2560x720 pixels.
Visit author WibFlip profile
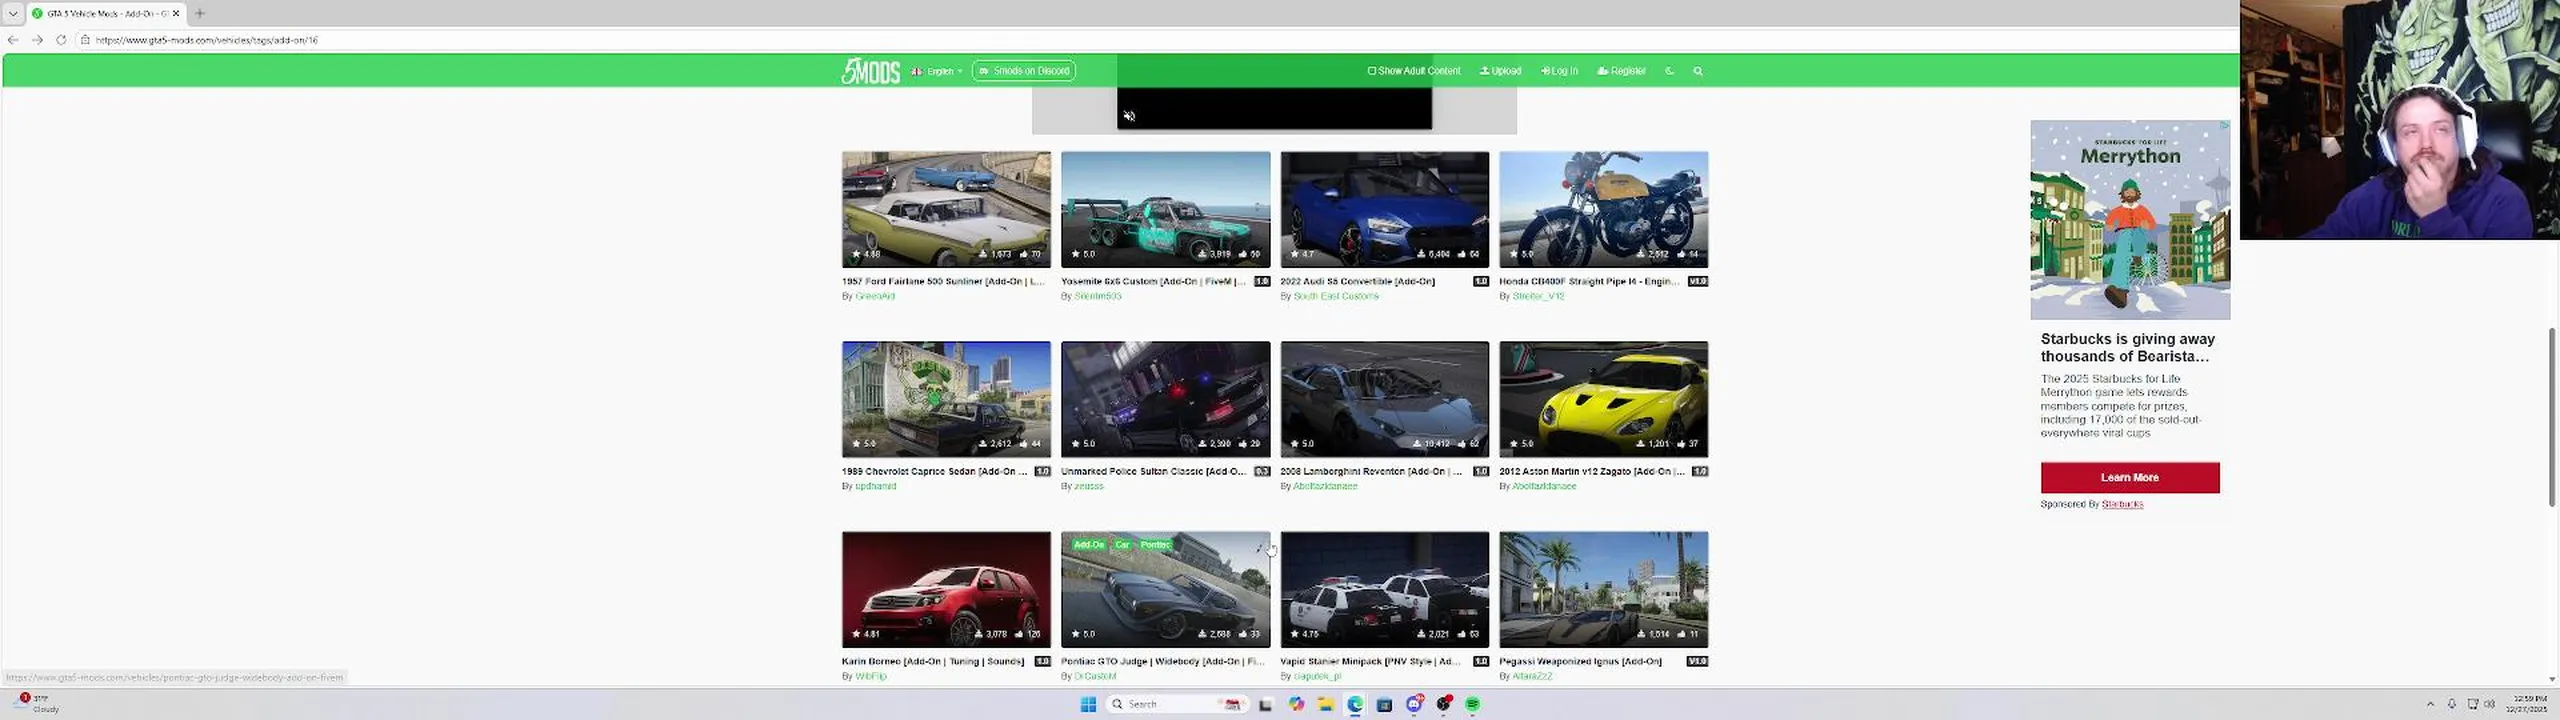coord(871,676)
